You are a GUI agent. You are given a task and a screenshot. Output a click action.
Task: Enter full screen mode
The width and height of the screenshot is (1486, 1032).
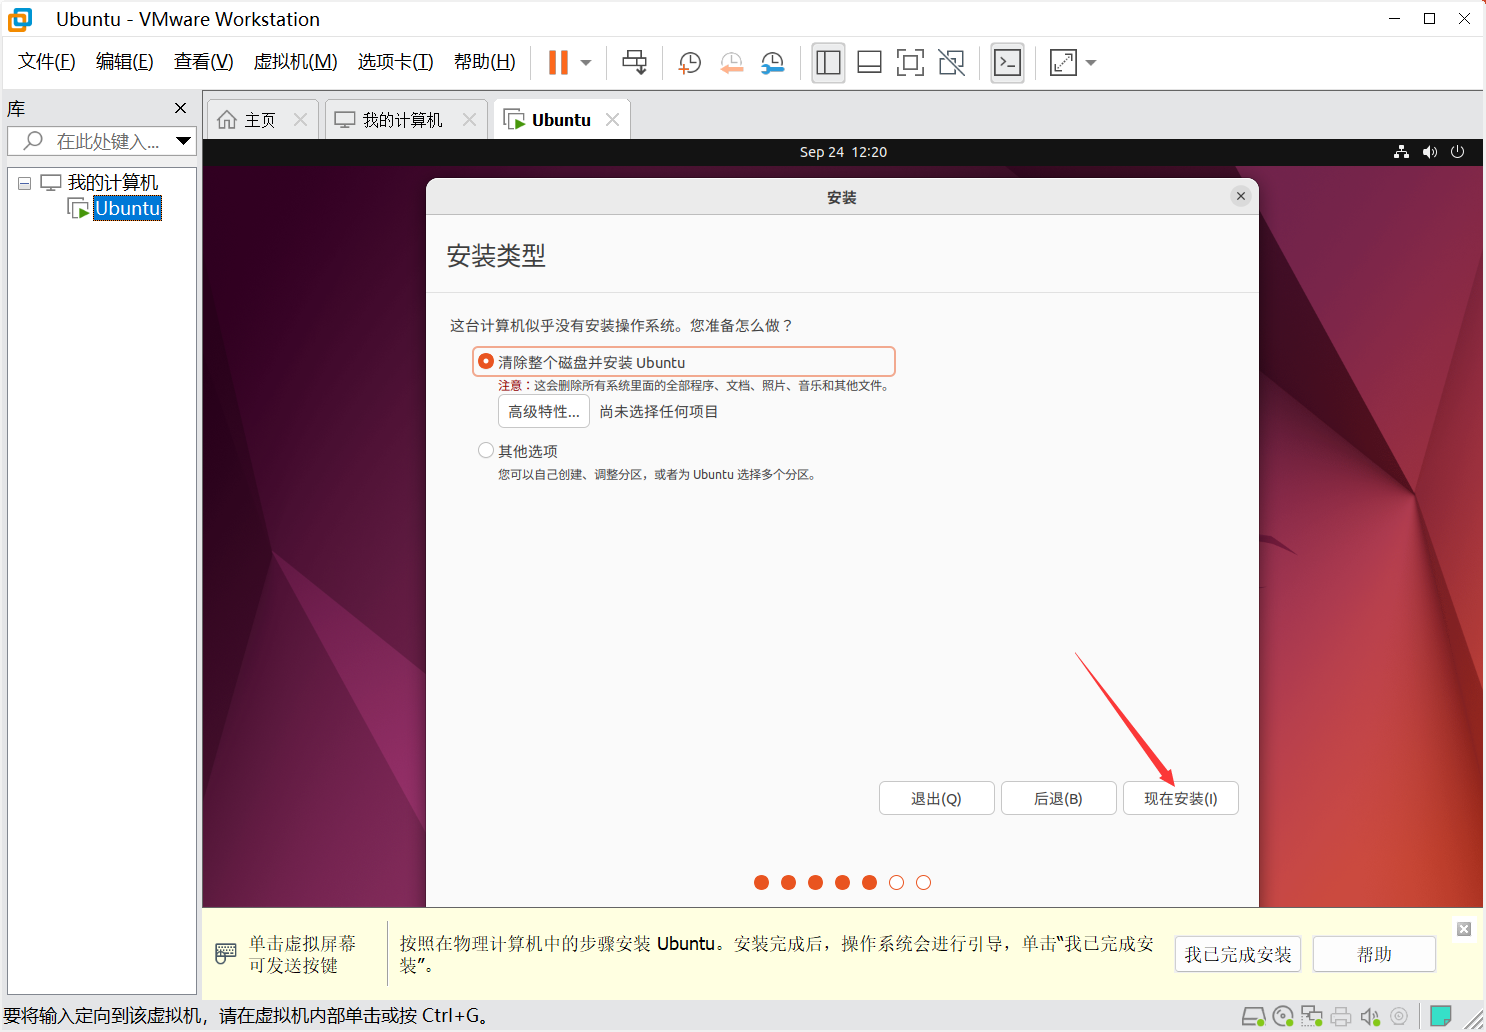[910, 62]
